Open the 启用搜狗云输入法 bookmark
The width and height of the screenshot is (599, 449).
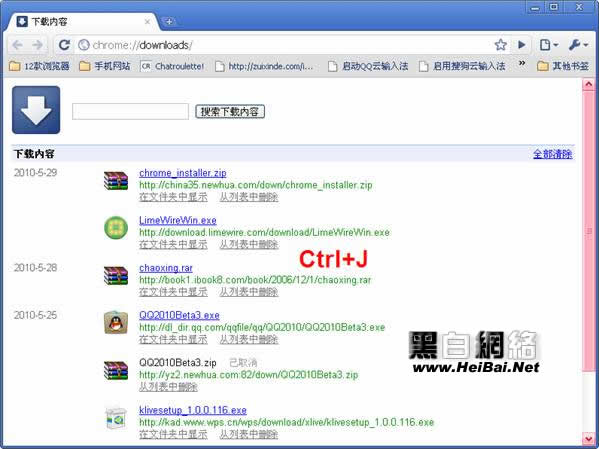click(461, 66)
